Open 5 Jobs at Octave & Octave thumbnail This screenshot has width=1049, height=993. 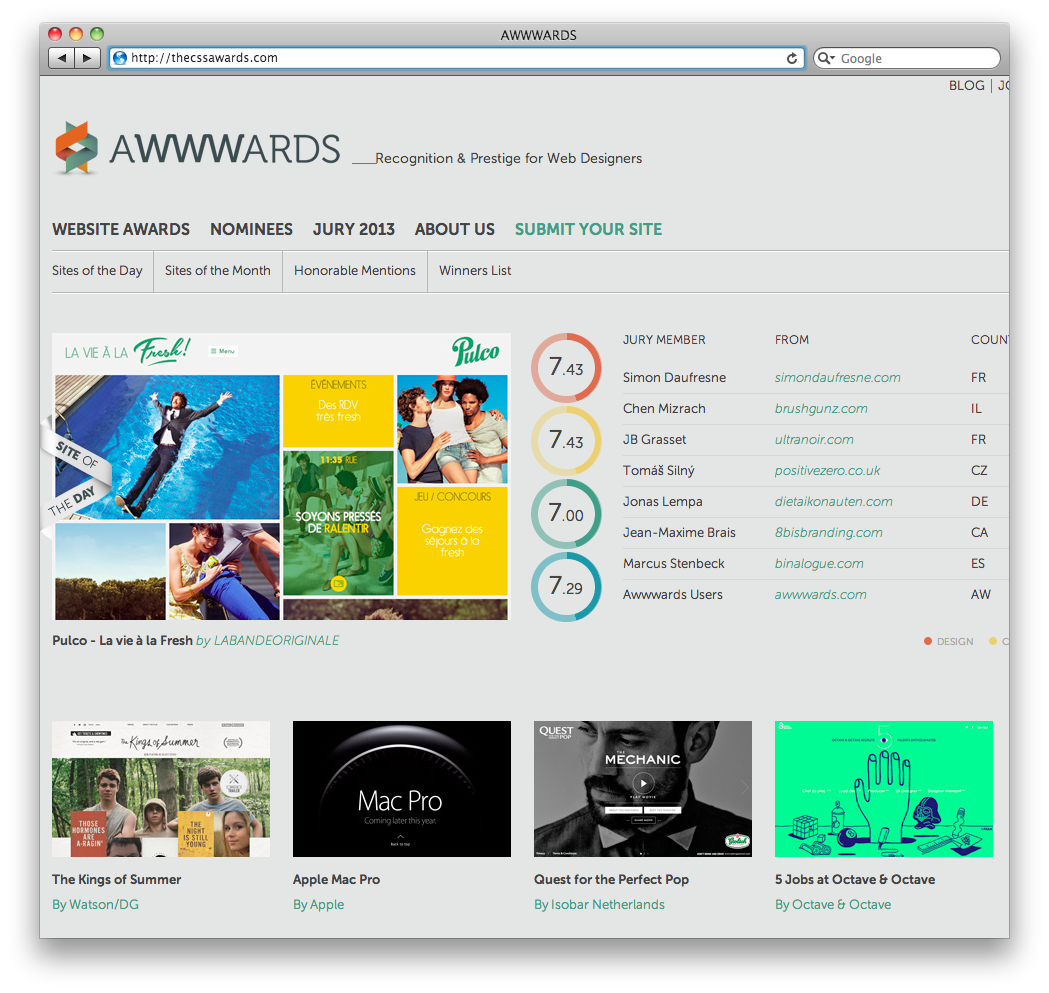(884, 789)
